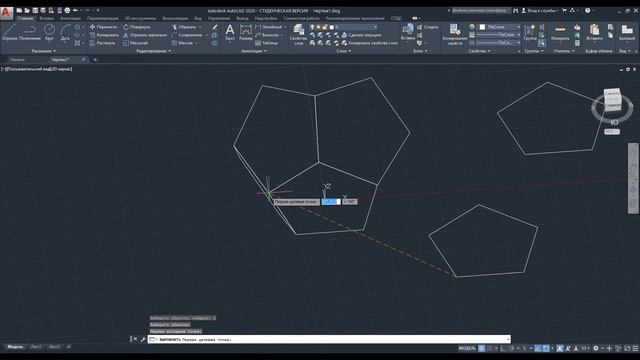Add a new drawing tab with plus button
Screen dimensions: 640x360
[x=95, y=60]
